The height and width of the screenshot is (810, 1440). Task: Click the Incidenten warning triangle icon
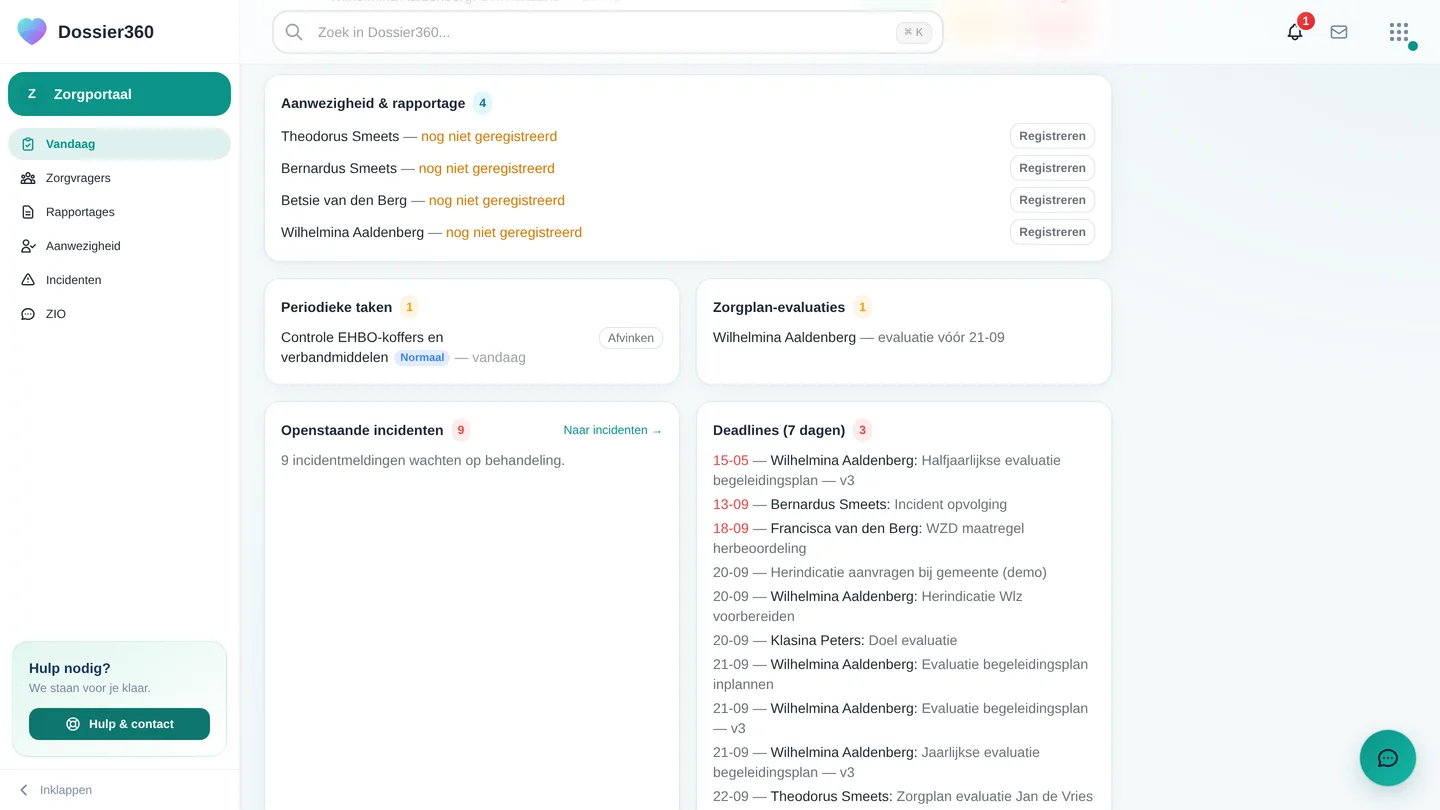coord(28,280)
